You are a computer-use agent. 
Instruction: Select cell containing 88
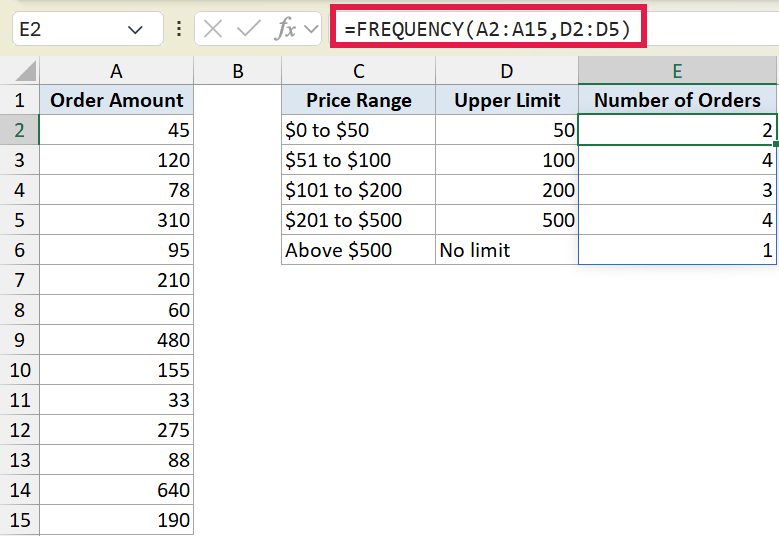[116, 459]
